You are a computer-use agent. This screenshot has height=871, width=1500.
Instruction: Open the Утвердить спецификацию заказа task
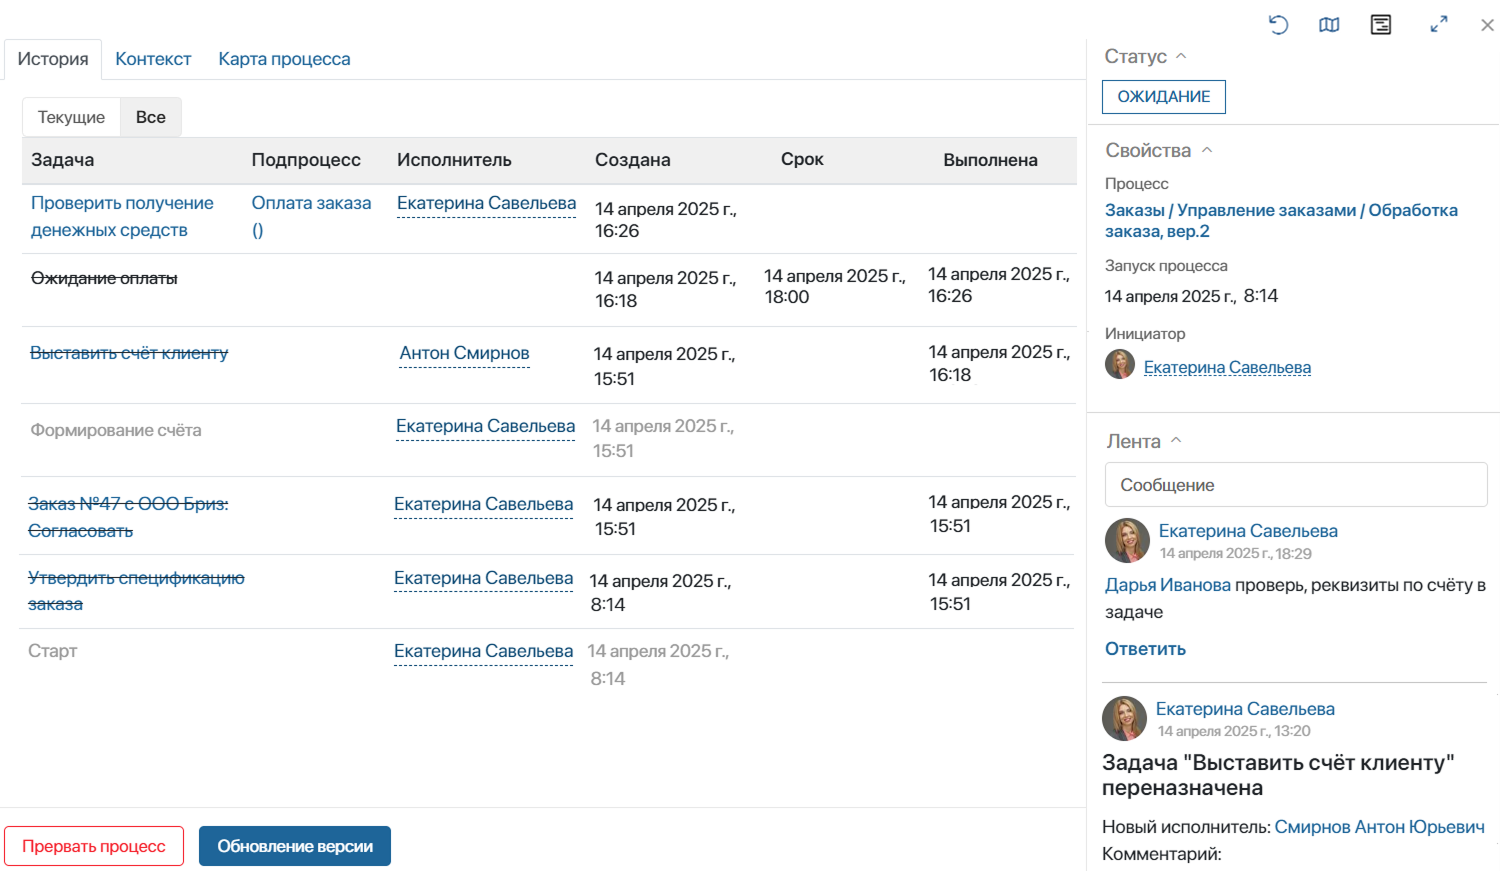point(136,591)
